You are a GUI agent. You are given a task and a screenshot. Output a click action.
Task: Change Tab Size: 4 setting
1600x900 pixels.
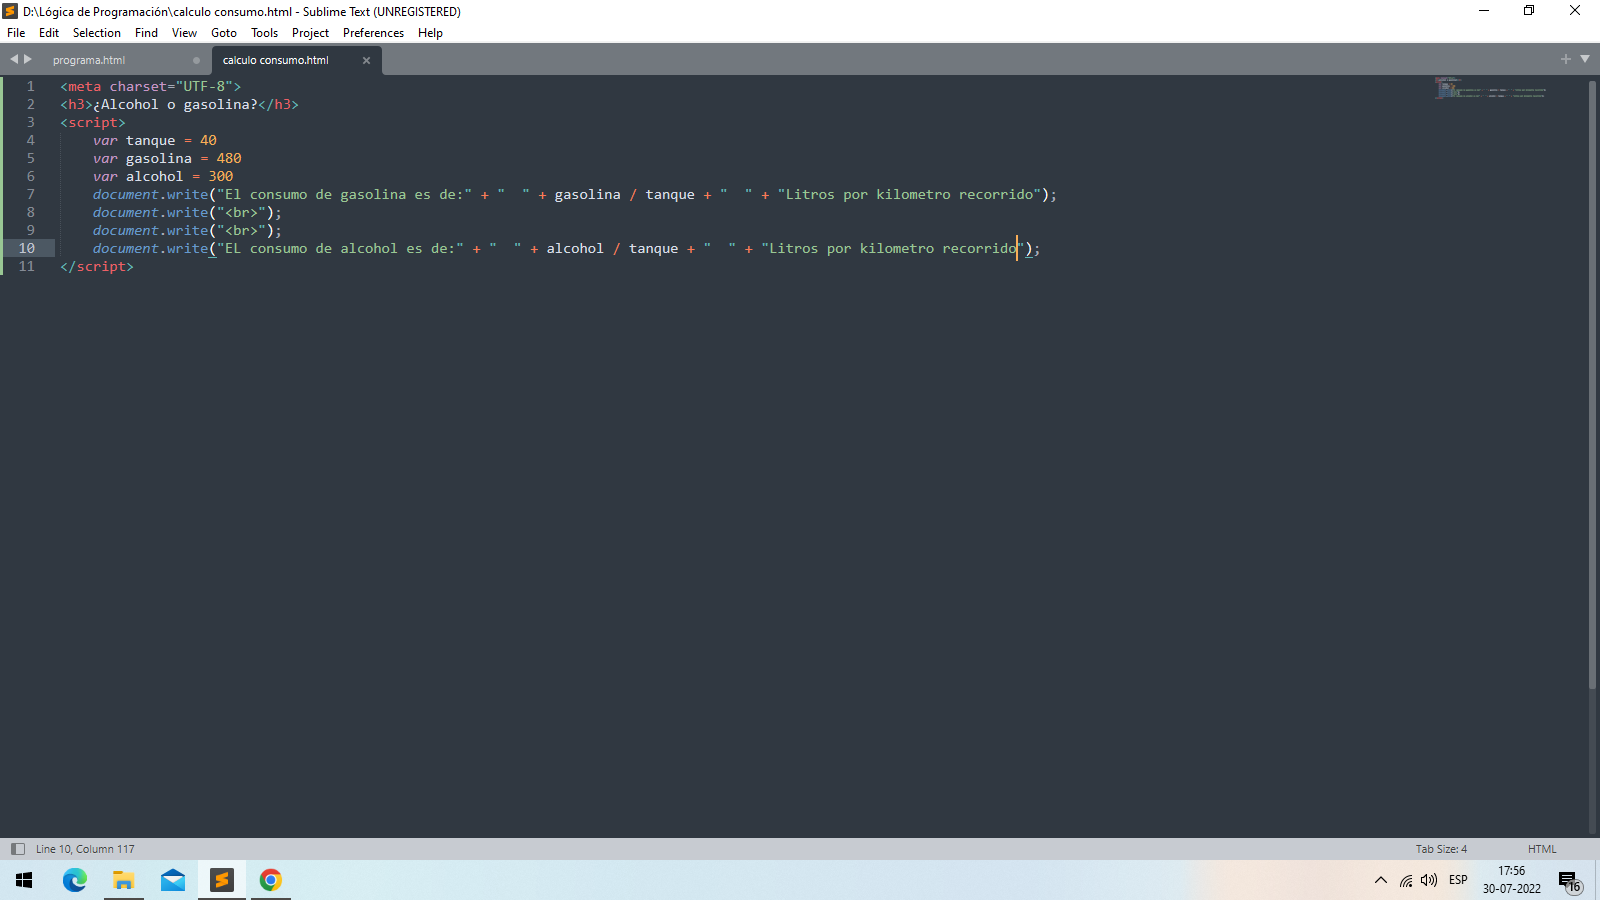click(x=1441, y=849)
